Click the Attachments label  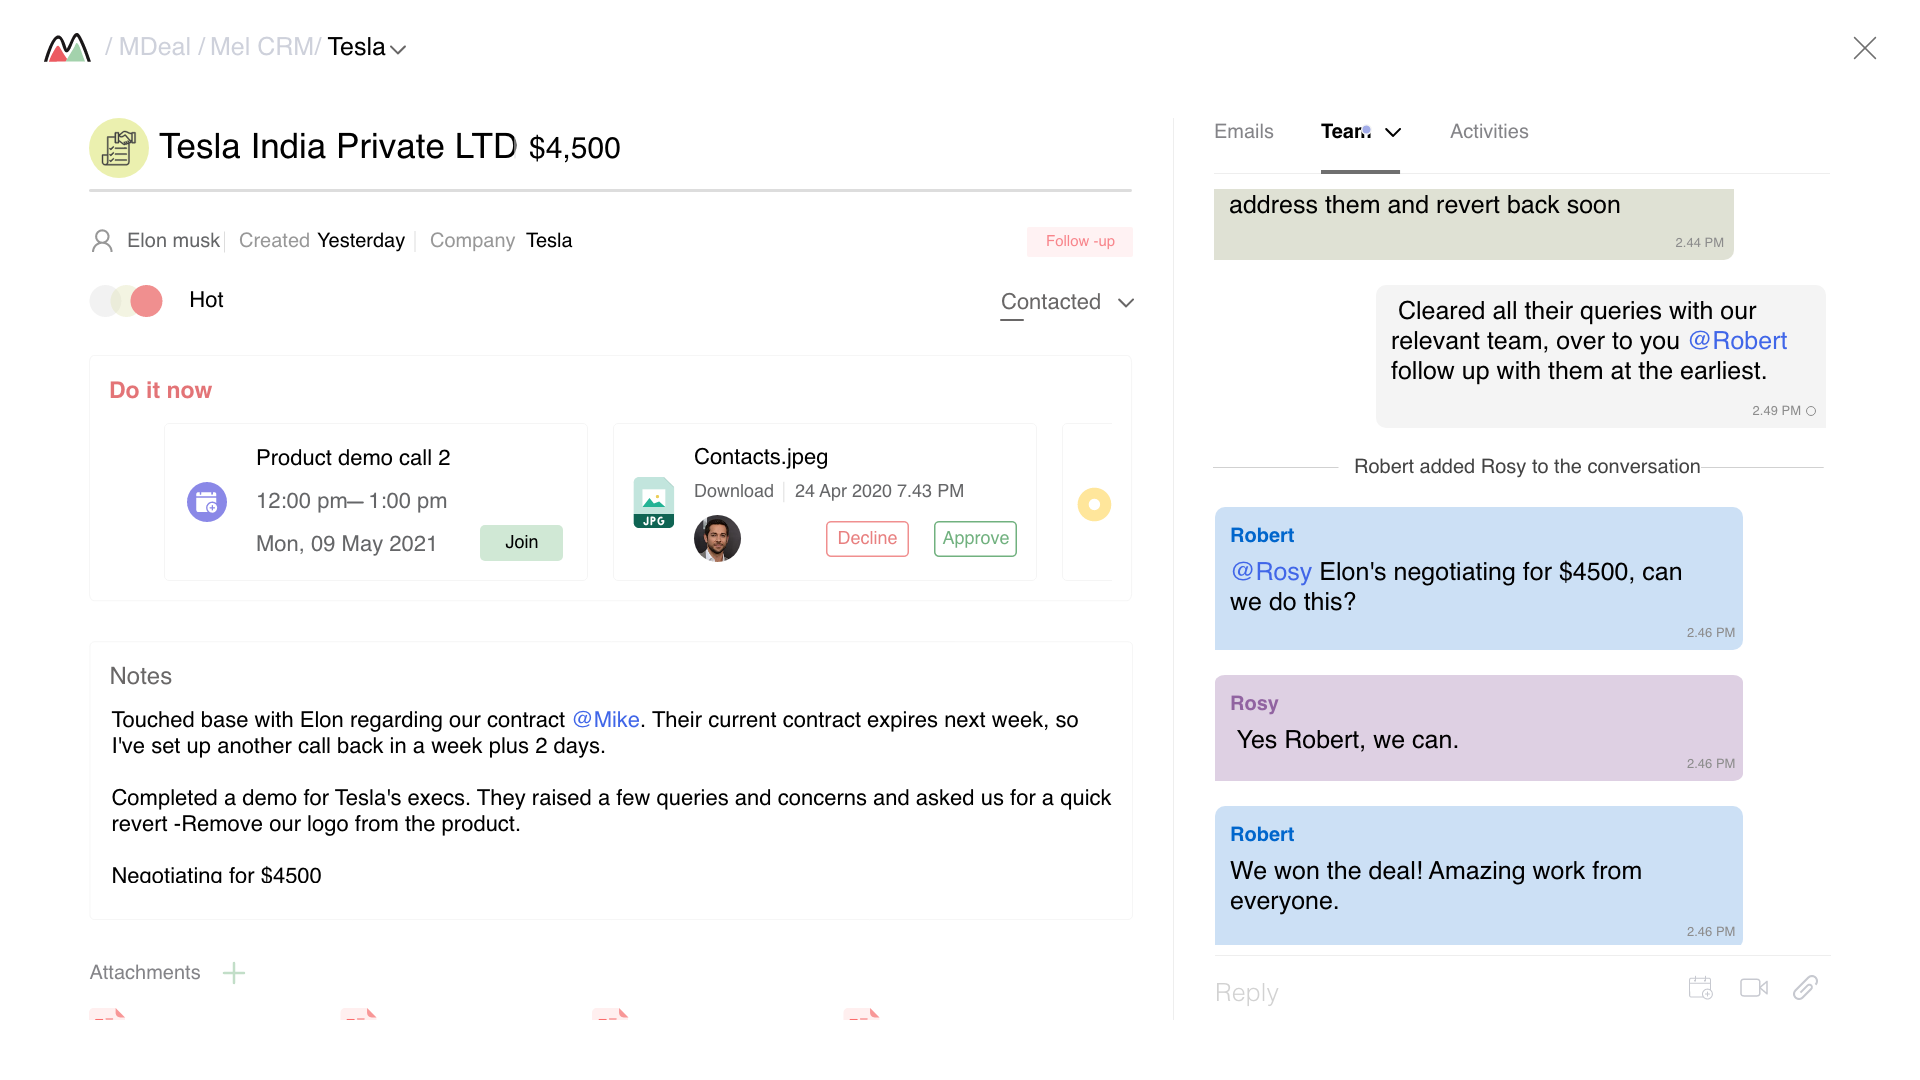pyautogui.click(x=145, y=973)
